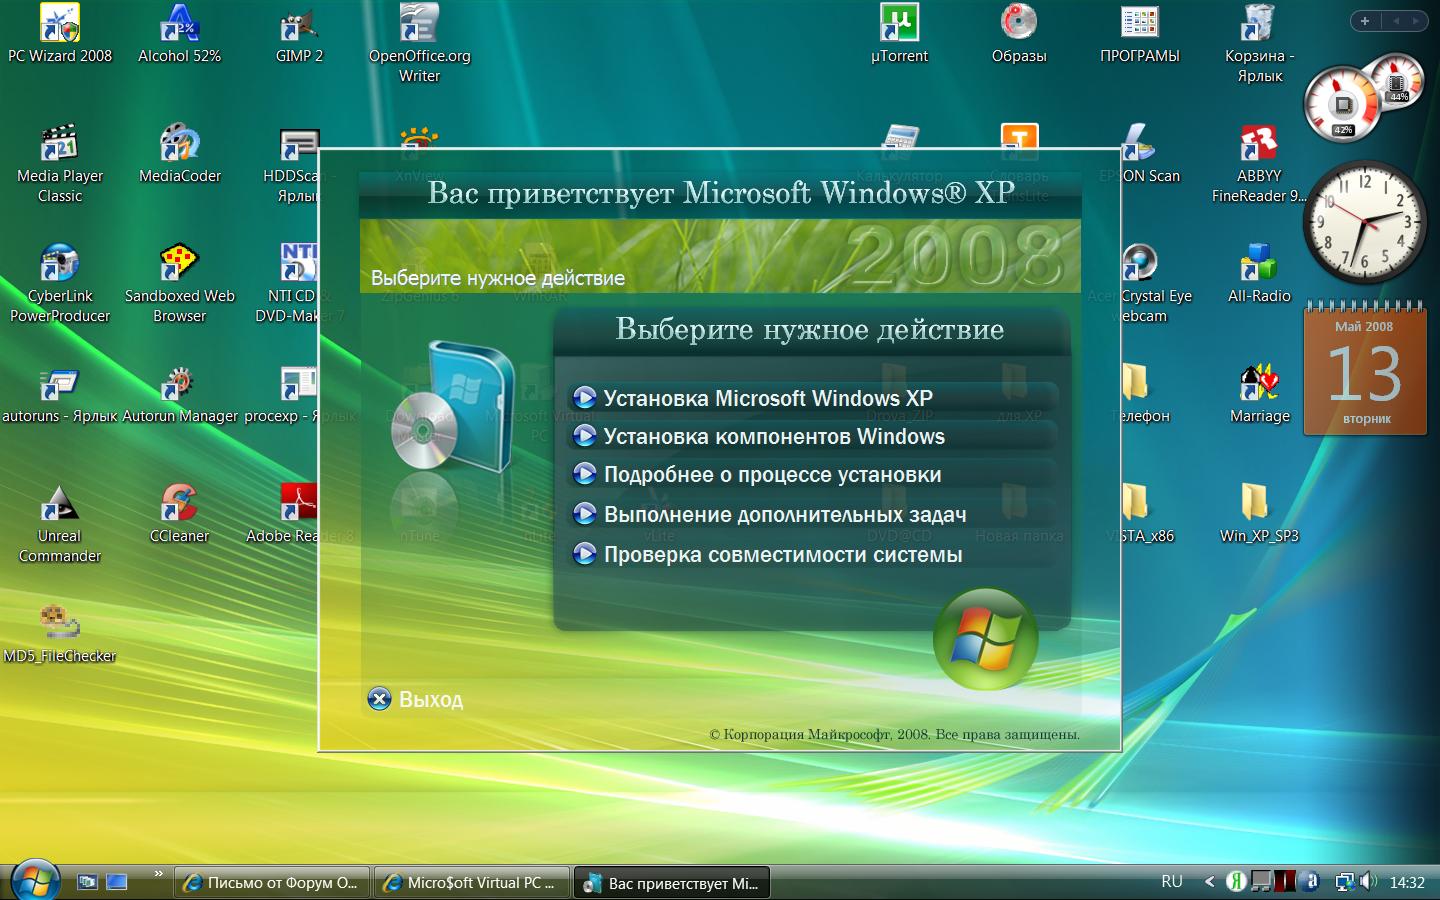Select the Marriage game shortcut
This screenshot has height=900, width=1440.
(1259, 393)
